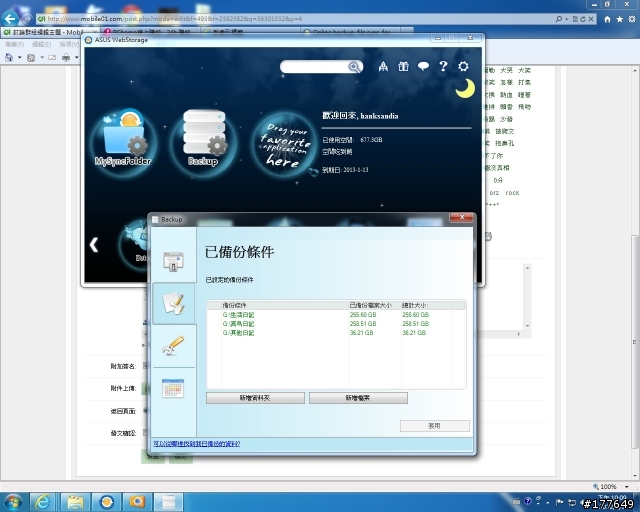This screenshot has width=640, height=512.
Task: Open the 檔案(F) browser menu
Action: pos(14,44)
